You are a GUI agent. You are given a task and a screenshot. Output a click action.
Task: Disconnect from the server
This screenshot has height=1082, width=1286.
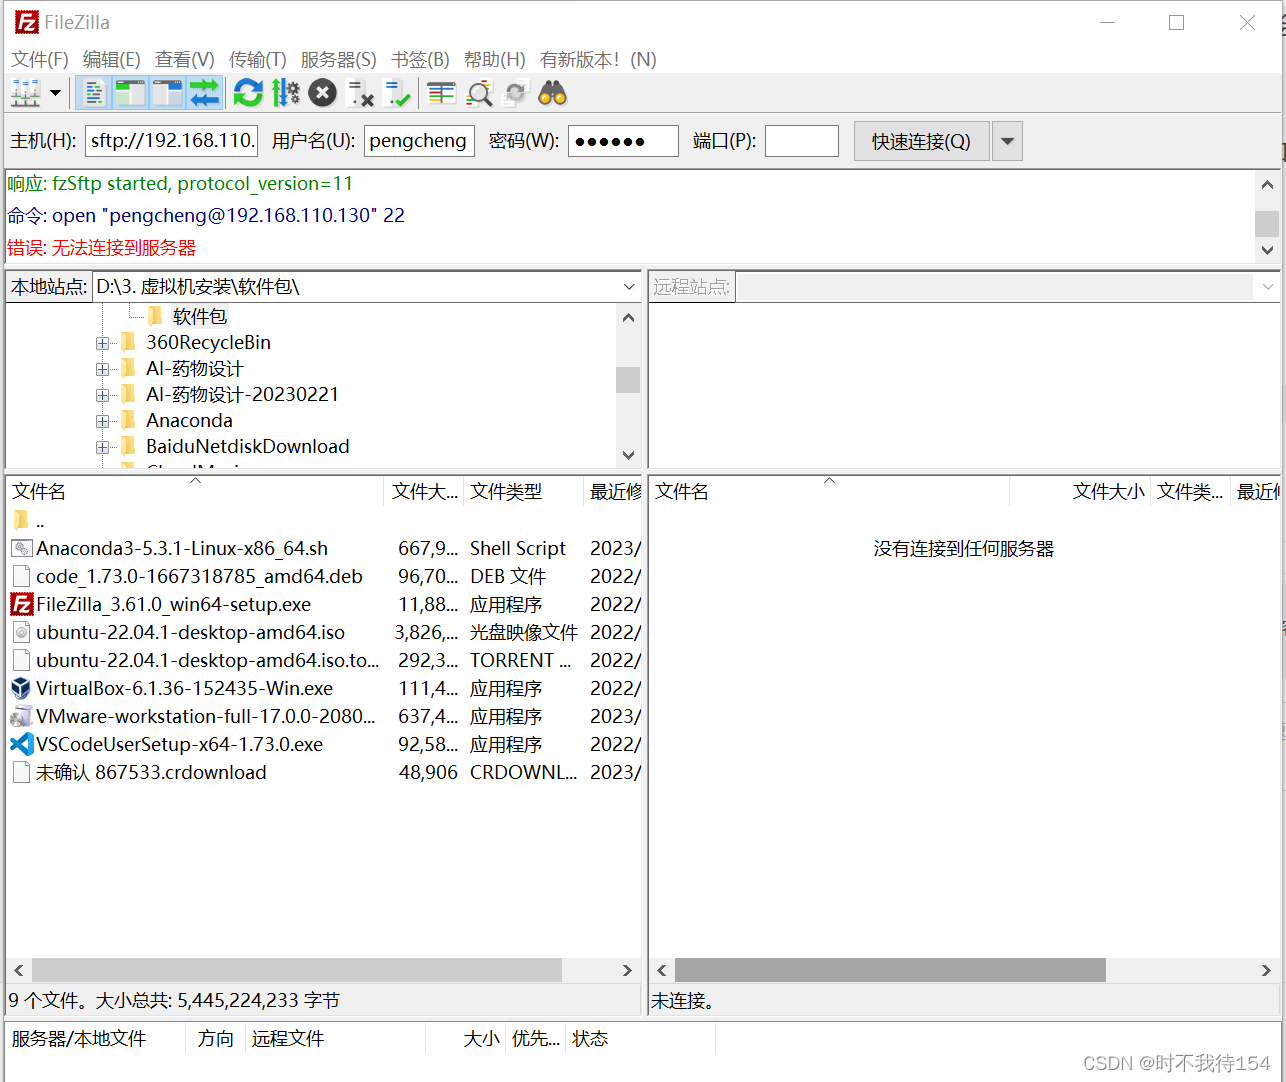(360, 92)
